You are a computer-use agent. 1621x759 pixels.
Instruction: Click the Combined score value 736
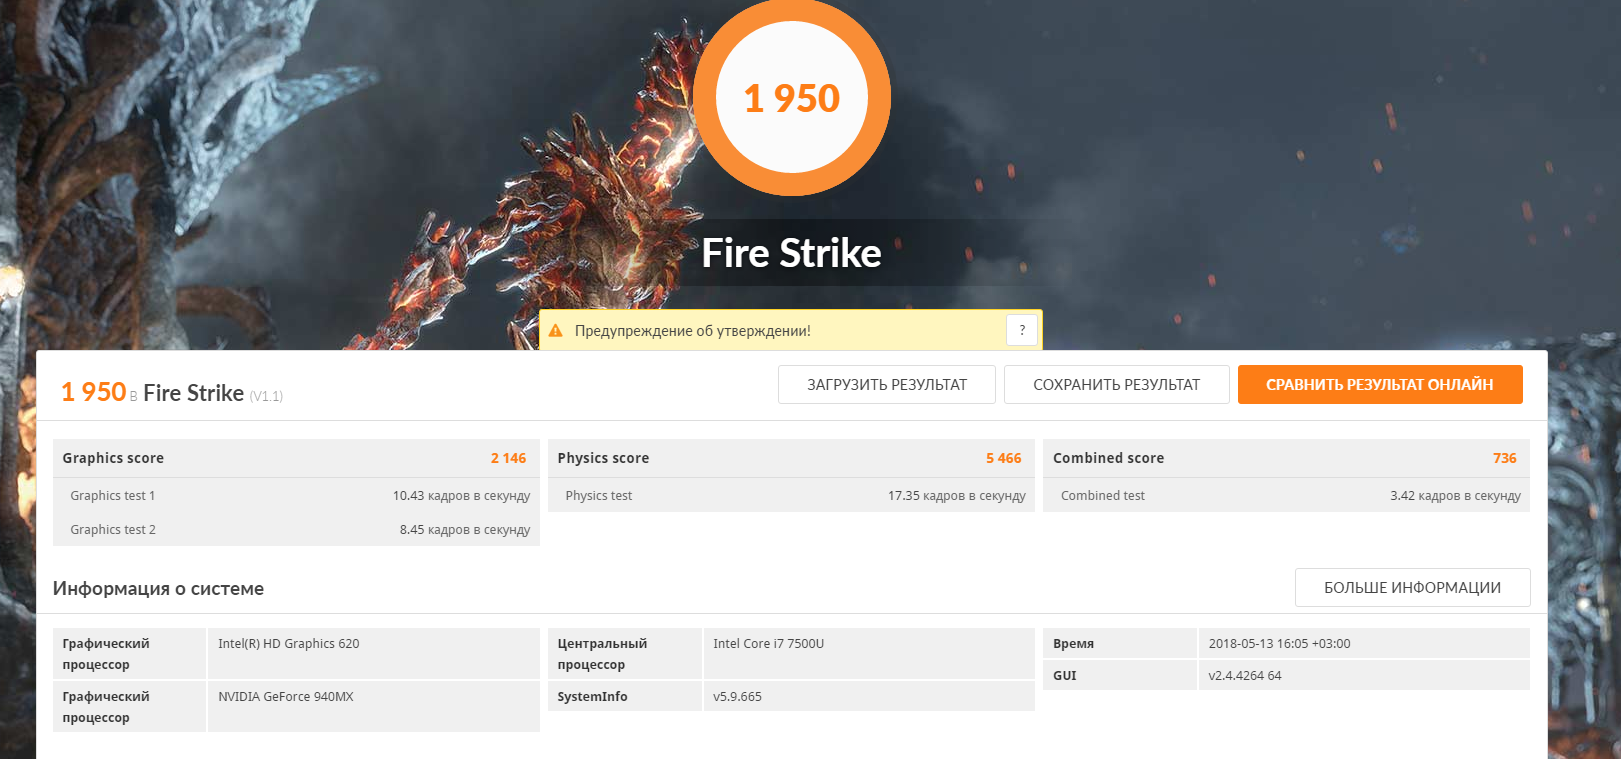click(x=1505, y=458)
